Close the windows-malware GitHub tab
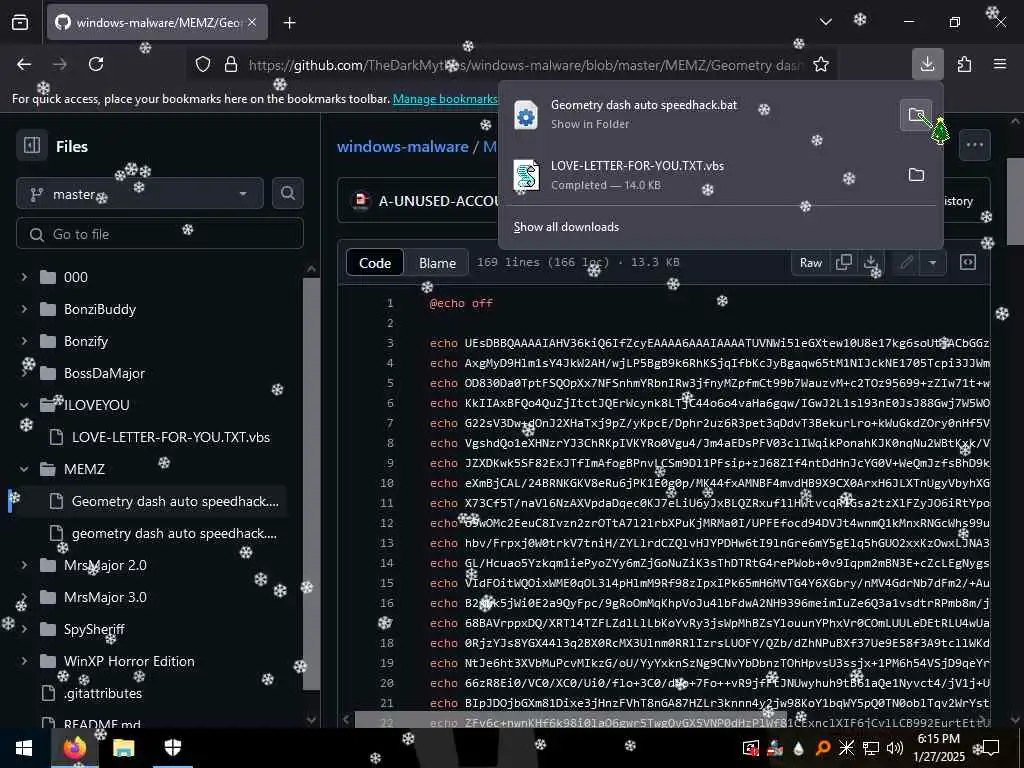 pos(252,22)
